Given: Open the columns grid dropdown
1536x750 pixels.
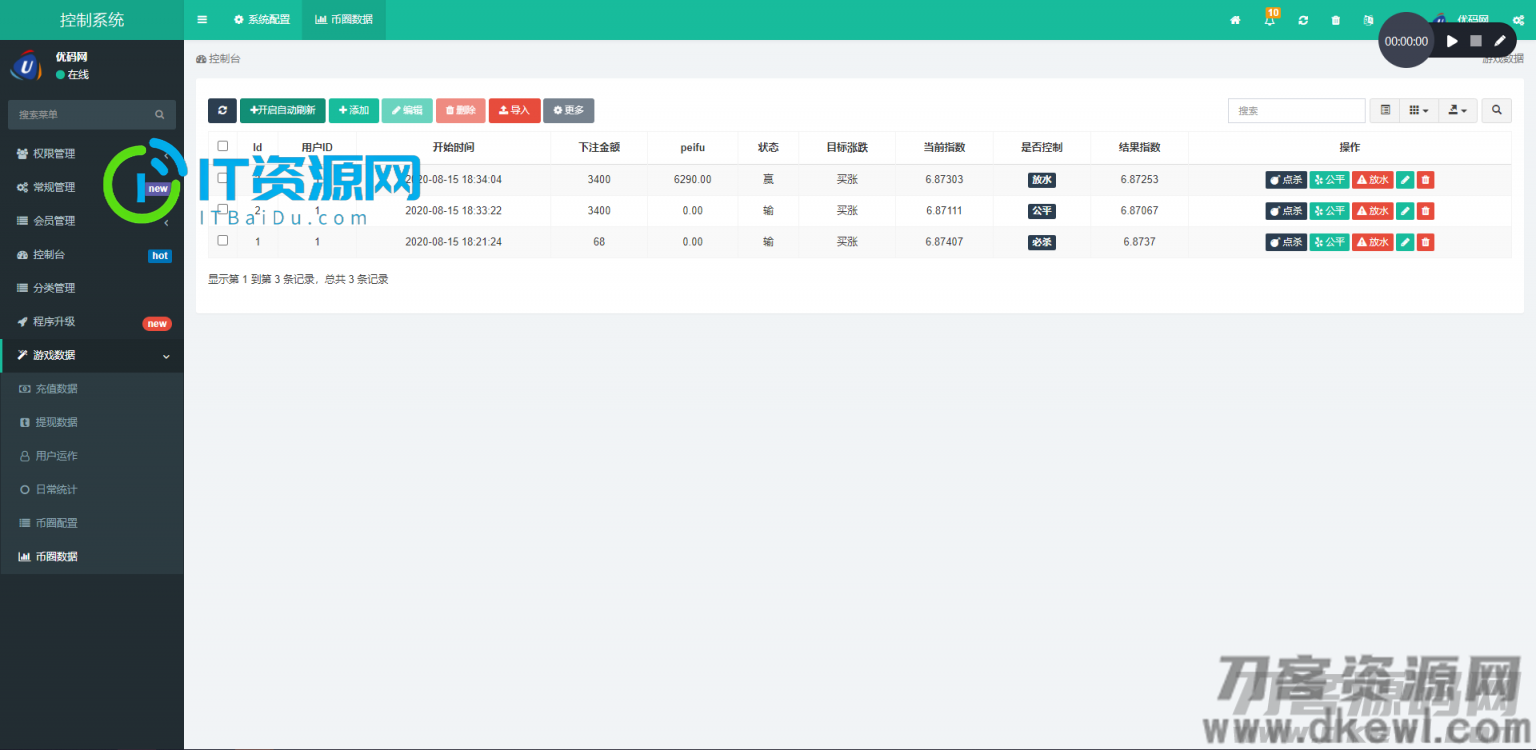Looking at the screenshot, I should [1419, 110].
